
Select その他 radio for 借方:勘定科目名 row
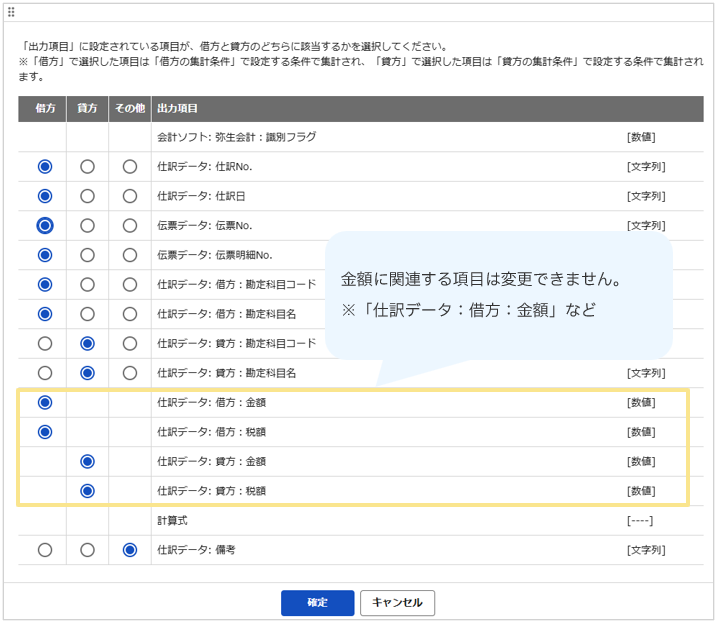click(x=130, y=314)
